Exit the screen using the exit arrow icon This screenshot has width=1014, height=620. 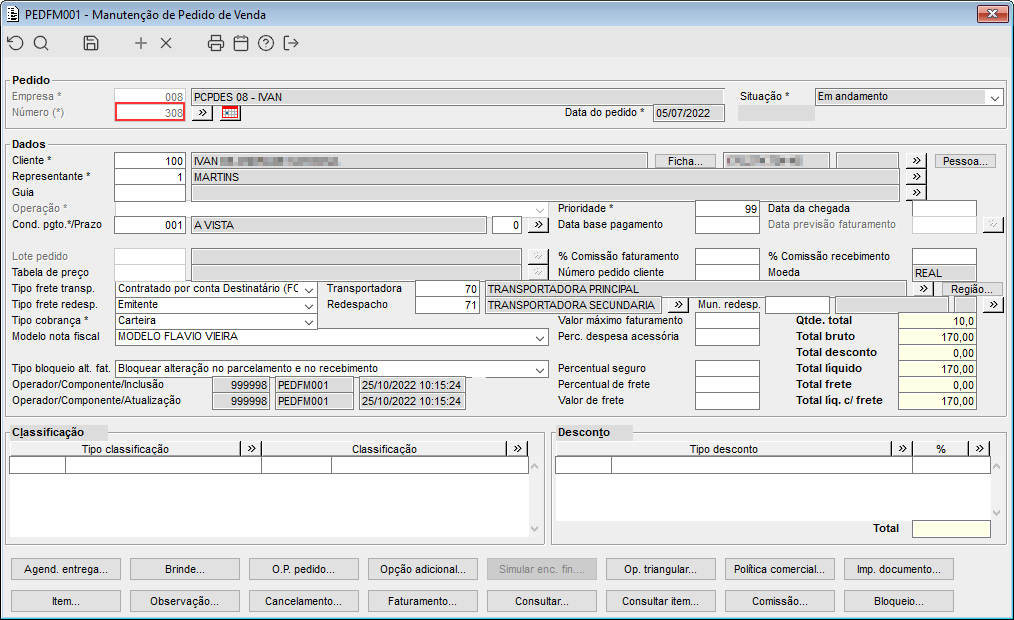[291, 43]
